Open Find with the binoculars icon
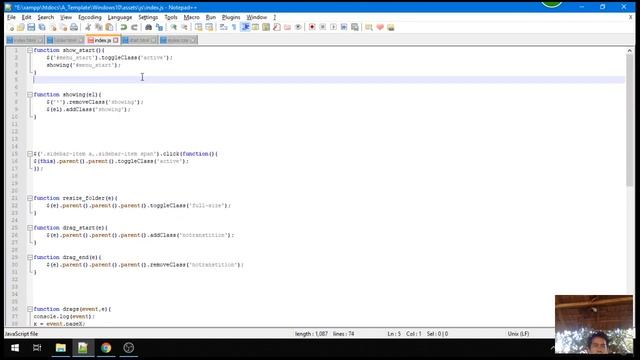 click(x=149, y=27)
